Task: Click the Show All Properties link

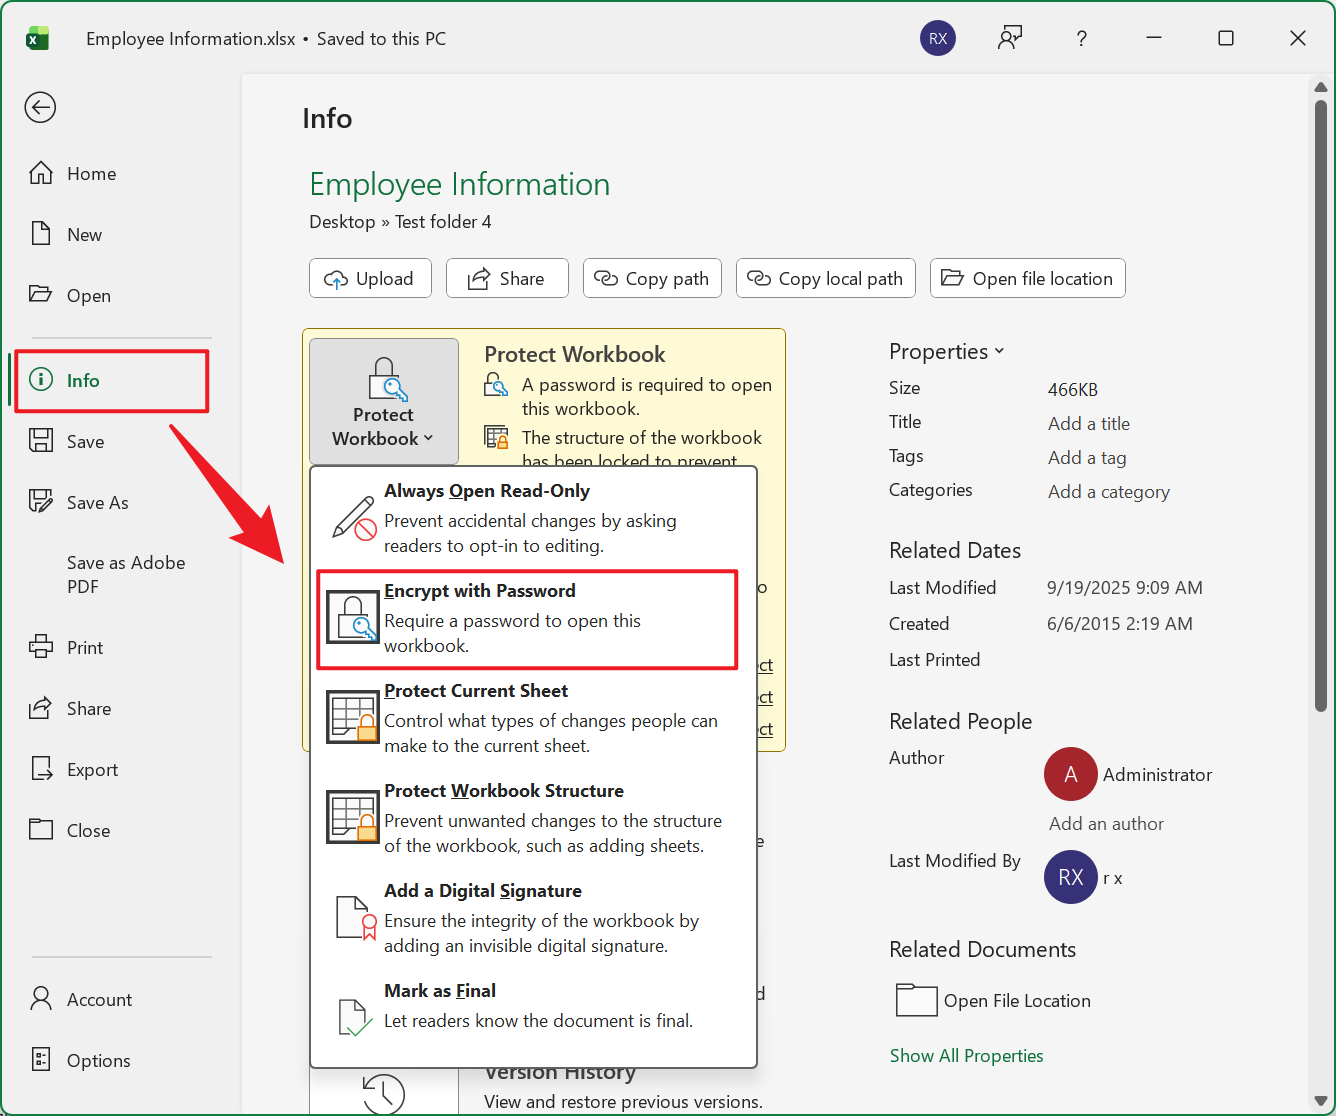Action: pyautogui.click(x=966, y=1055)
